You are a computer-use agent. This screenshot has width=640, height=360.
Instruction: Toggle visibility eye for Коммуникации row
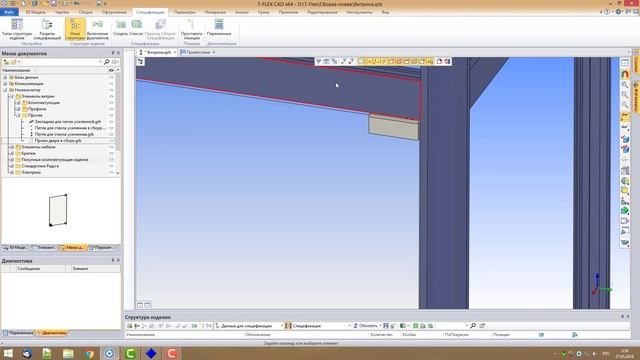(x=111, y=84)
